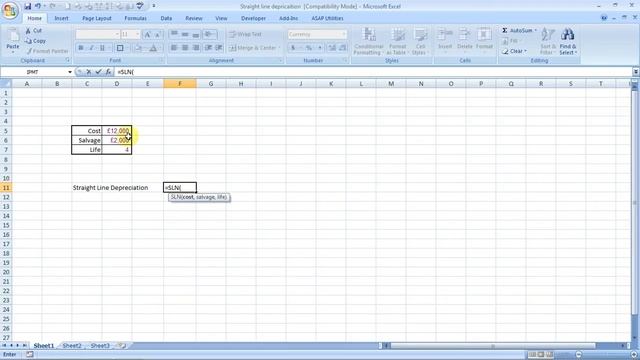Viewport: 640px width, 360px height.
Task: Switch to Page Layout tab
Action: (97, 18)
